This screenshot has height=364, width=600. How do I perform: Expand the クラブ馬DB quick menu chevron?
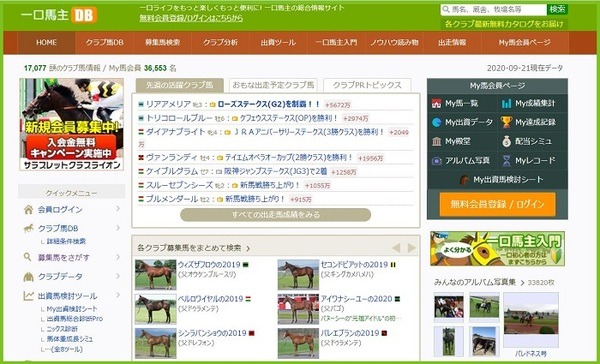[x=118, y=228]
